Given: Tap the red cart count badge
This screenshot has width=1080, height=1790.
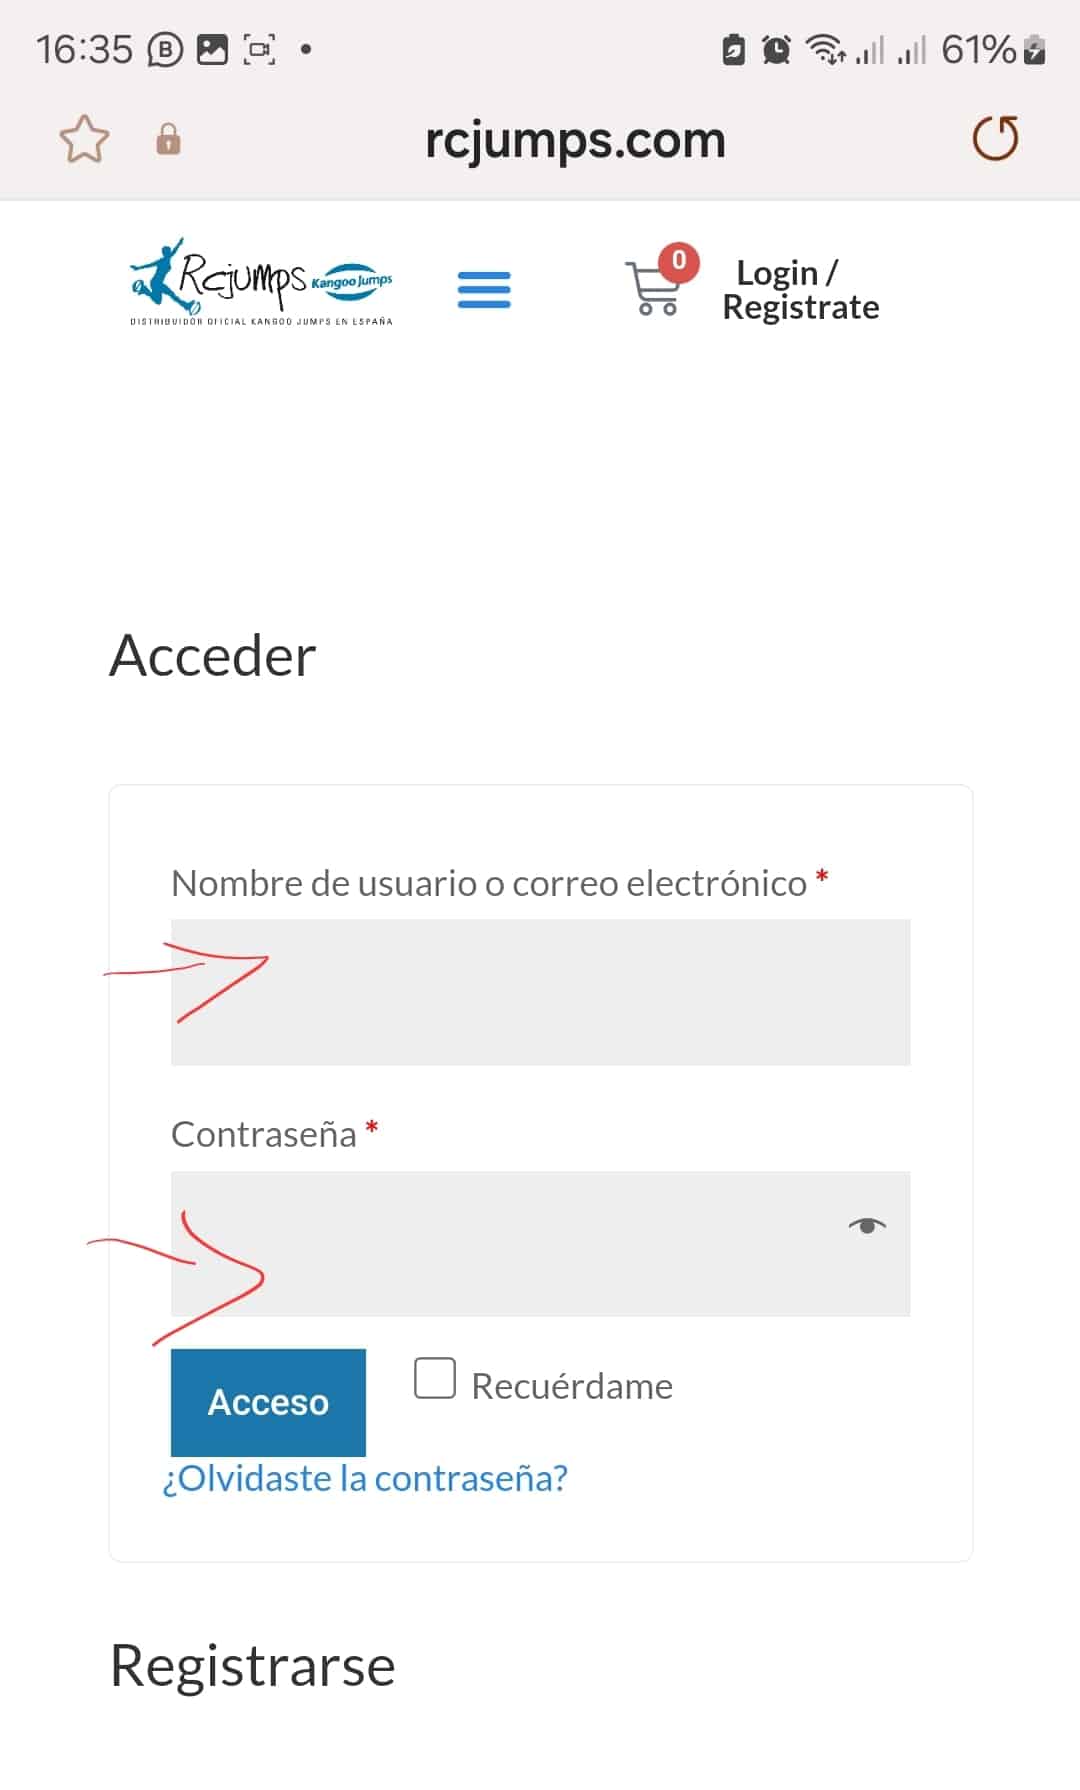Looking at the screenshot, I should coord(679,261).
